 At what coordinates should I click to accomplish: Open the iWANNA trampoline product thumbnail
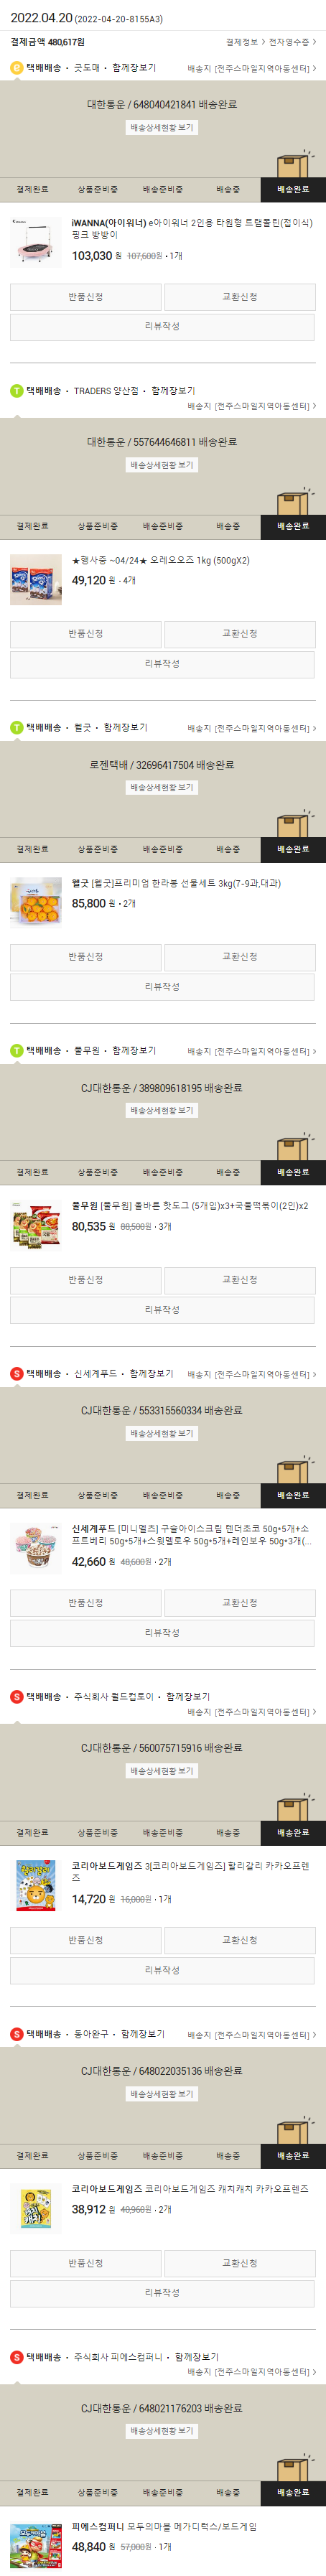[35, 241]
